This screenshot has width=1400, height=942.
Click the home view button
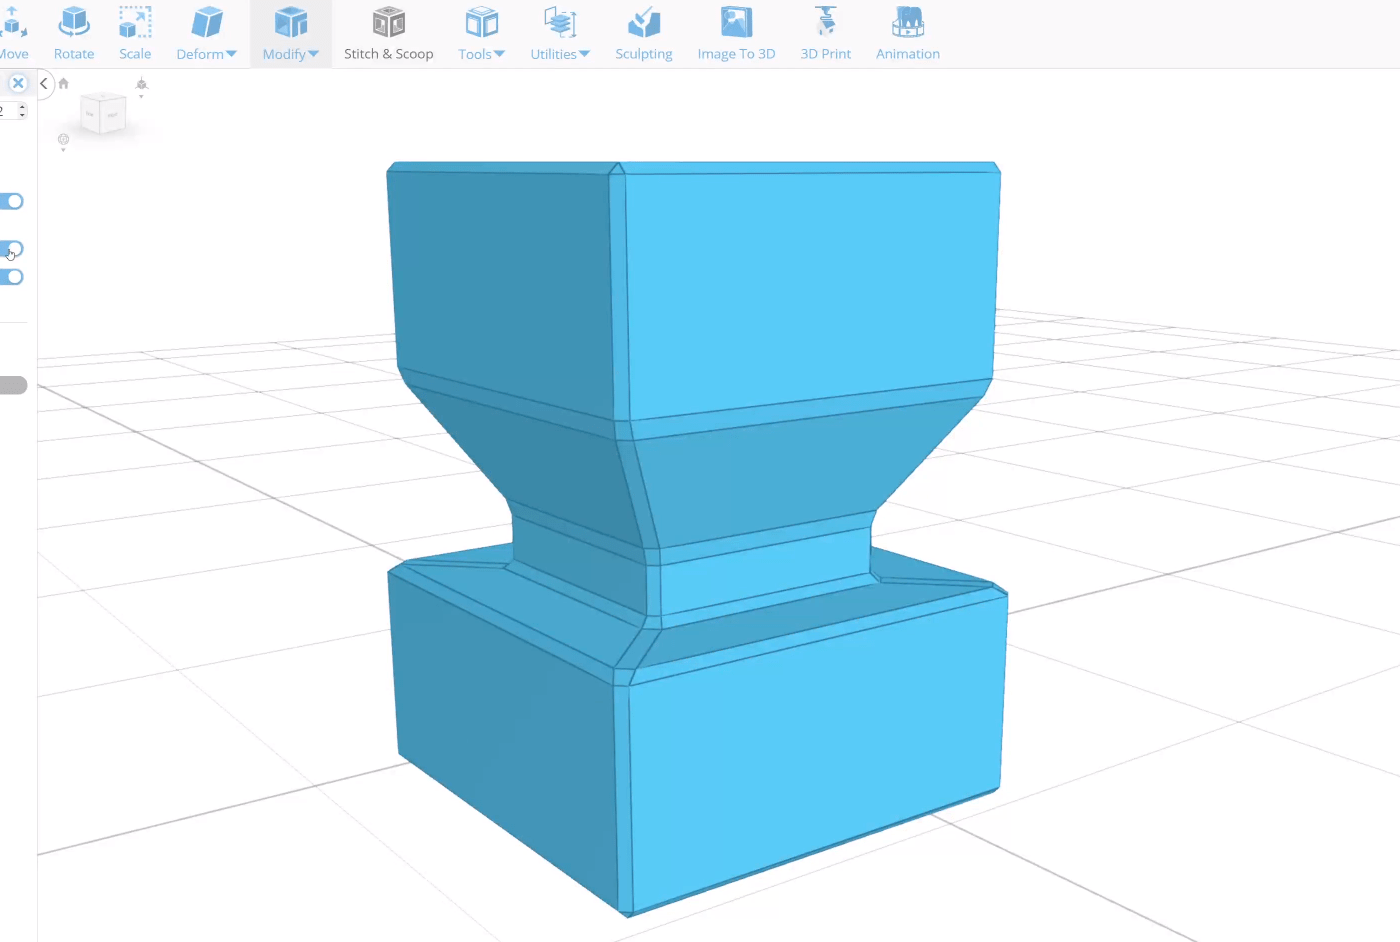63,83
